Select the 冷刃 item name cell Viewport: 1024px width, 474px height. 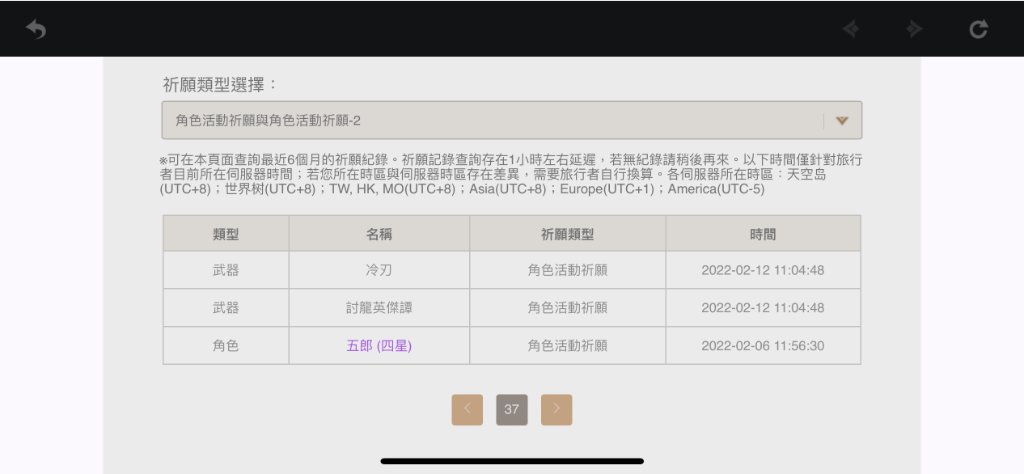[379, 270]
